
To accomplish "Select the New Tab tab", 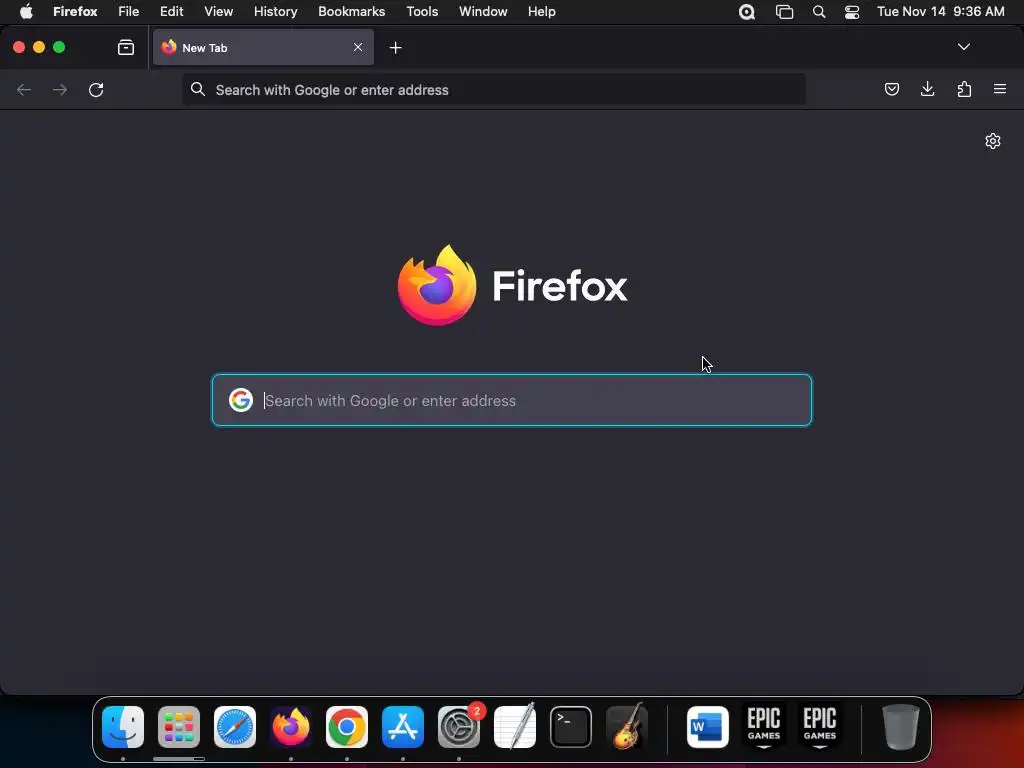I will [x=263, y=47].
